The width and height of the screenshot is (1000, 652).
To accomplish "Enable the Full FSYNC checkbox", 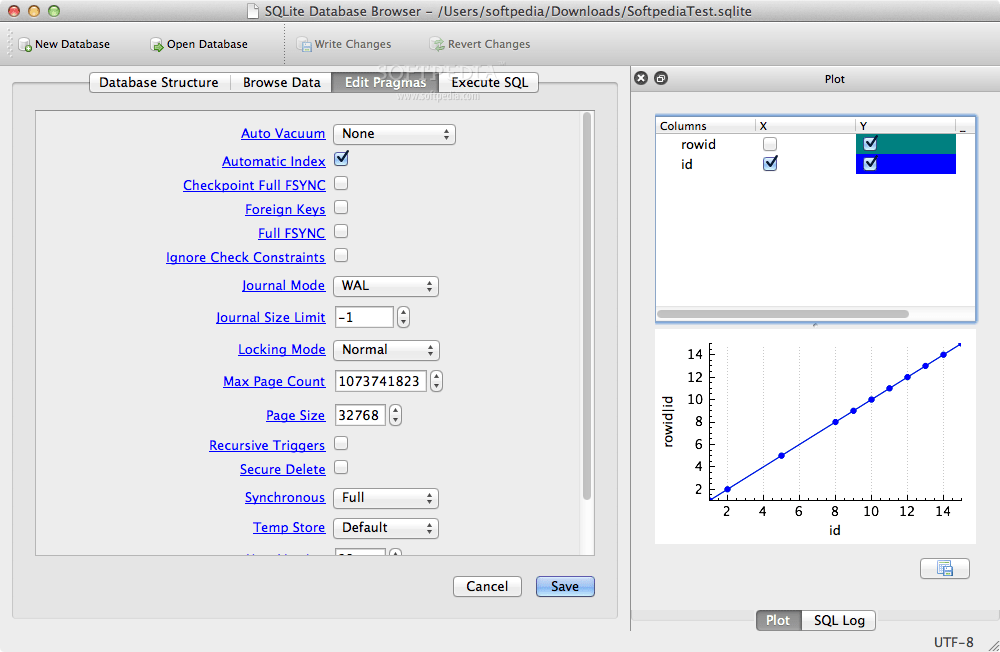I will point(341,231).
